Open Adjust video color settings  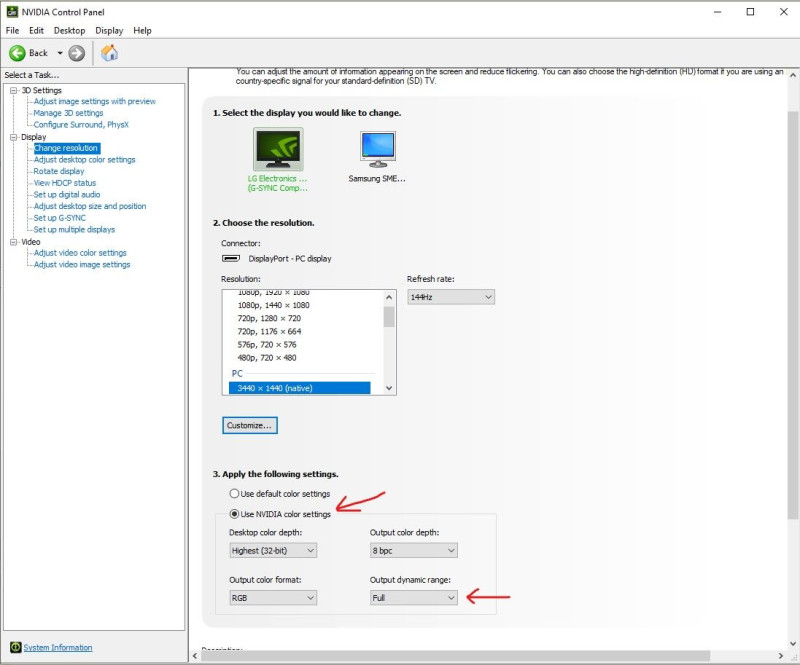coord(80,253)
